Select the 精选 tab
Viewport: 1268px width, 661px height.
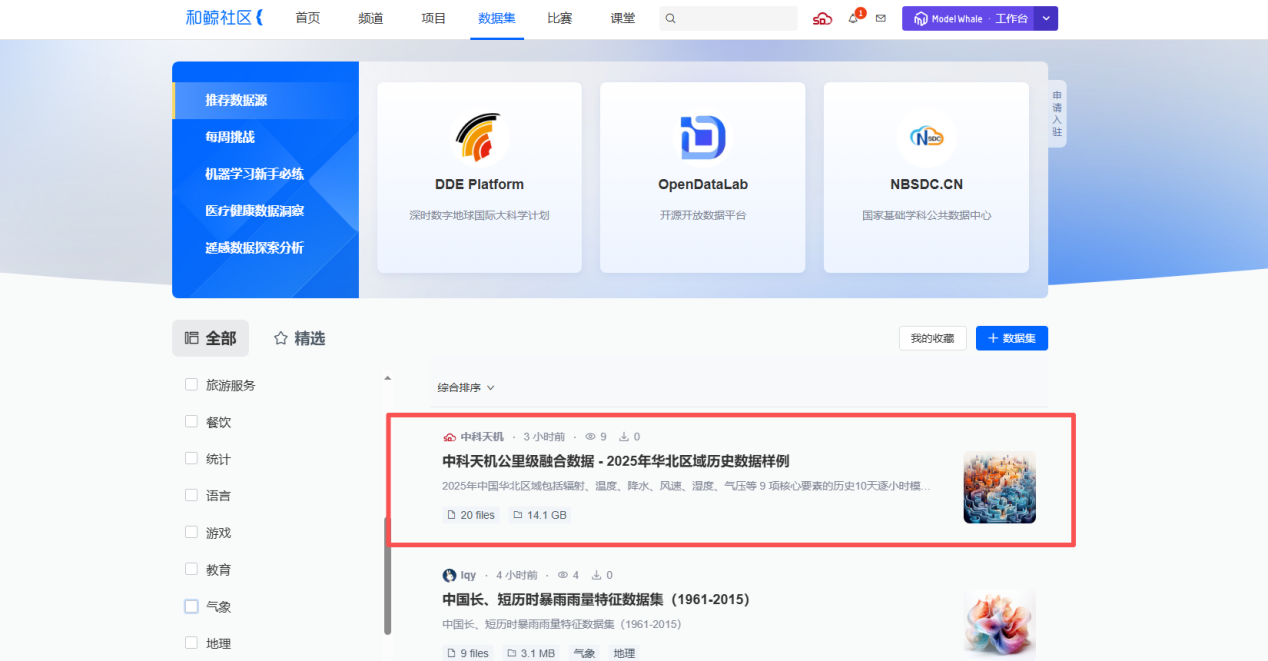tap(300, 339)
